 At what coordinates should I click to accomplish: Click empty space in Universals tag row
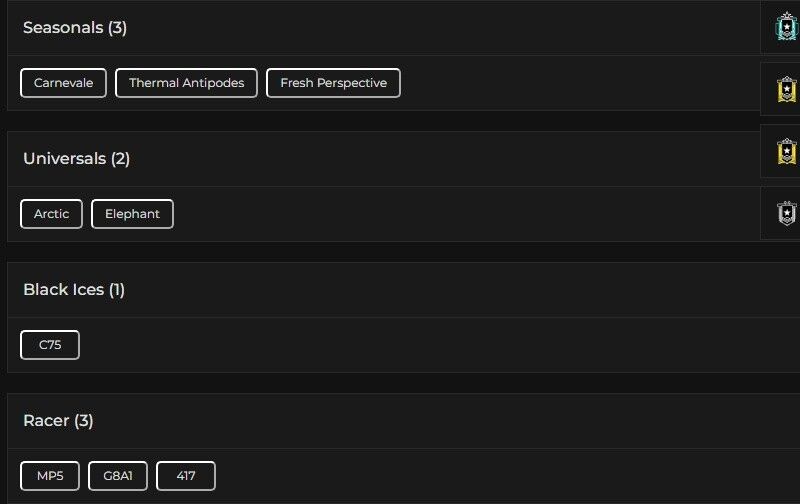pyautogui.click(x=450, y=214)
